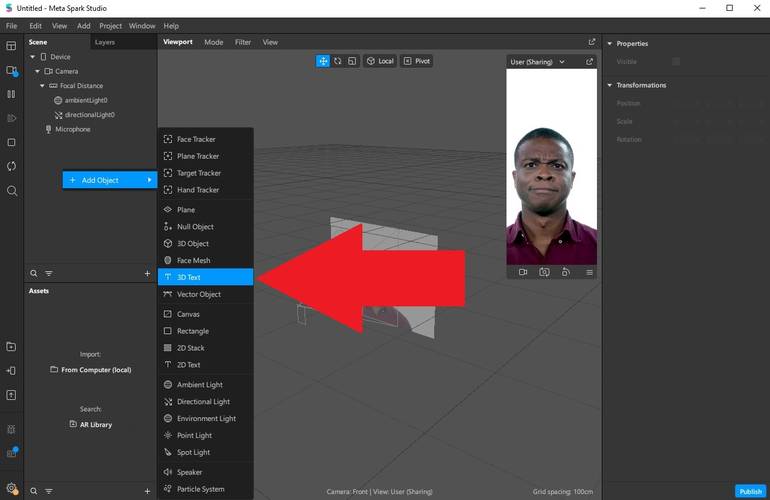This screenshot has width=770, height=500.
Task: Click the rotate device icon under simulator
Action: pyautogui.click(x=566, y=272)
